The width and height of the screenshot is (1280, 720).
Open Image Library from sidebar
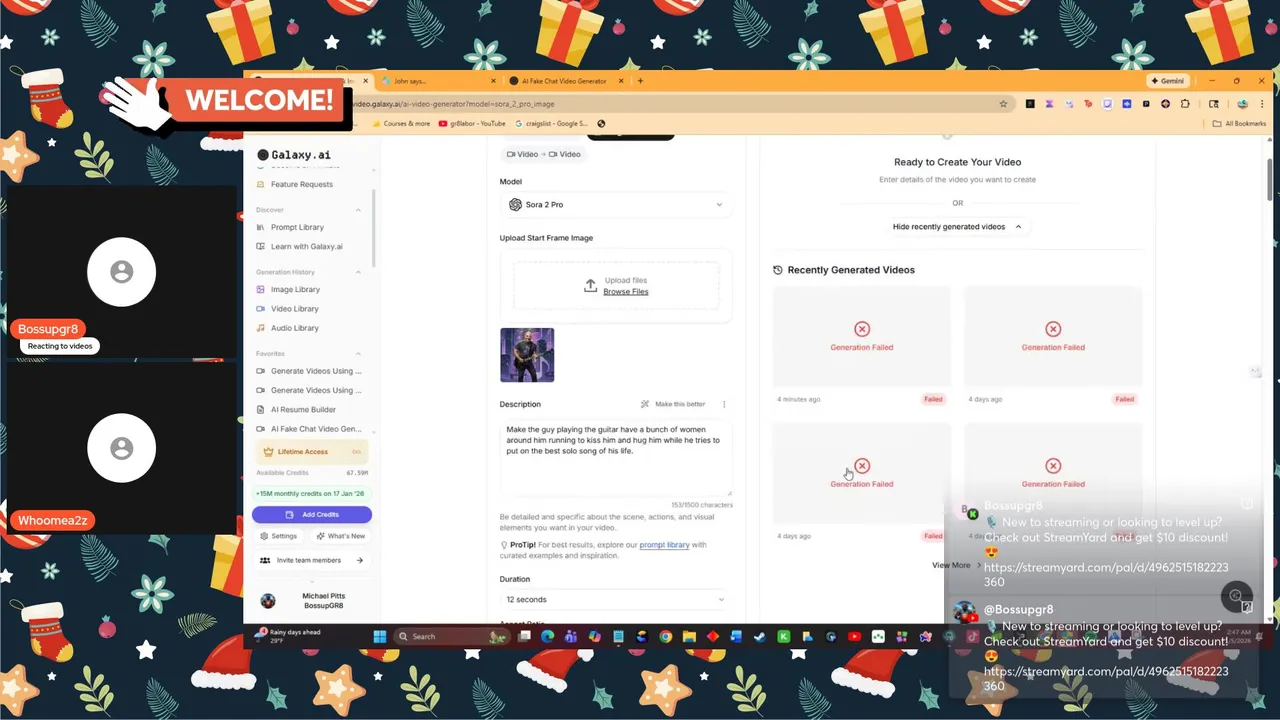[288, 289]
